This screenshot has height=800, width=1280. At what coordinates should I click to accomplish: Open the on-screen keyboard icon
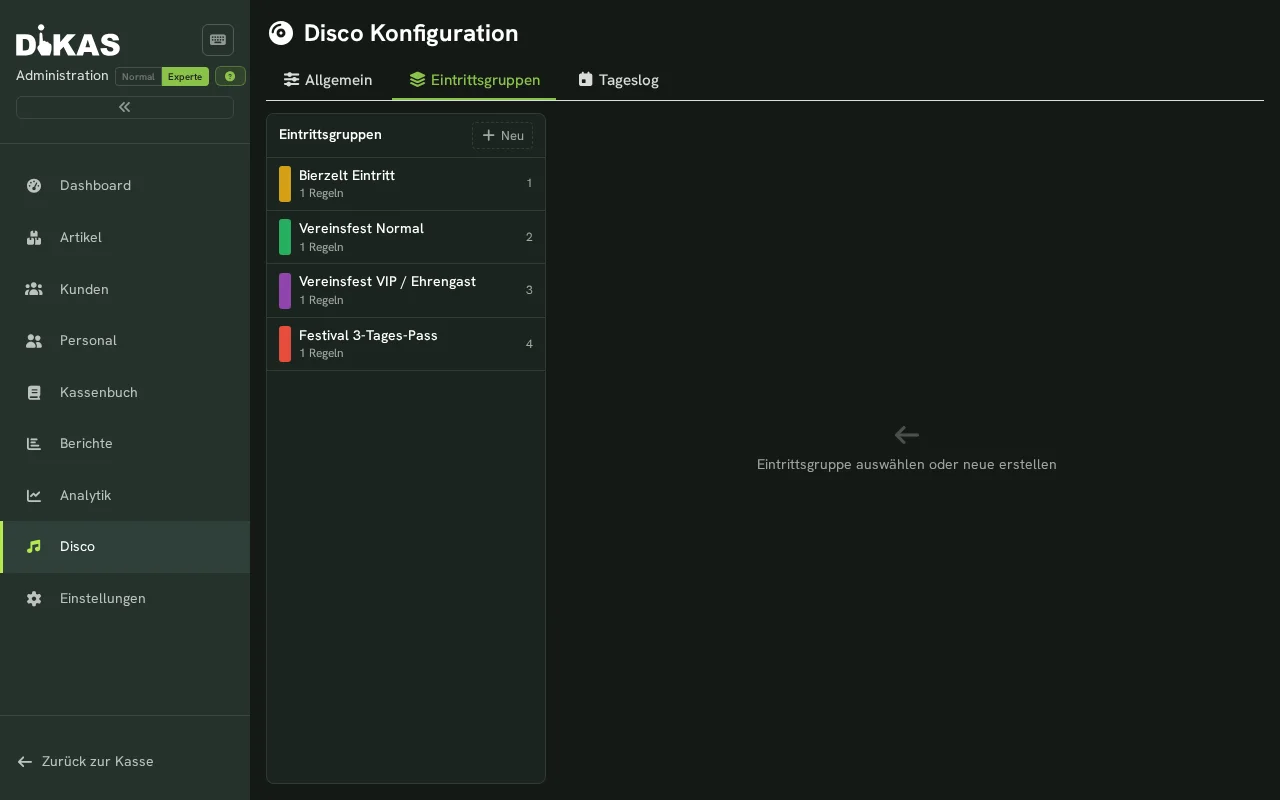pyautogui.click(x=218, y=40)
